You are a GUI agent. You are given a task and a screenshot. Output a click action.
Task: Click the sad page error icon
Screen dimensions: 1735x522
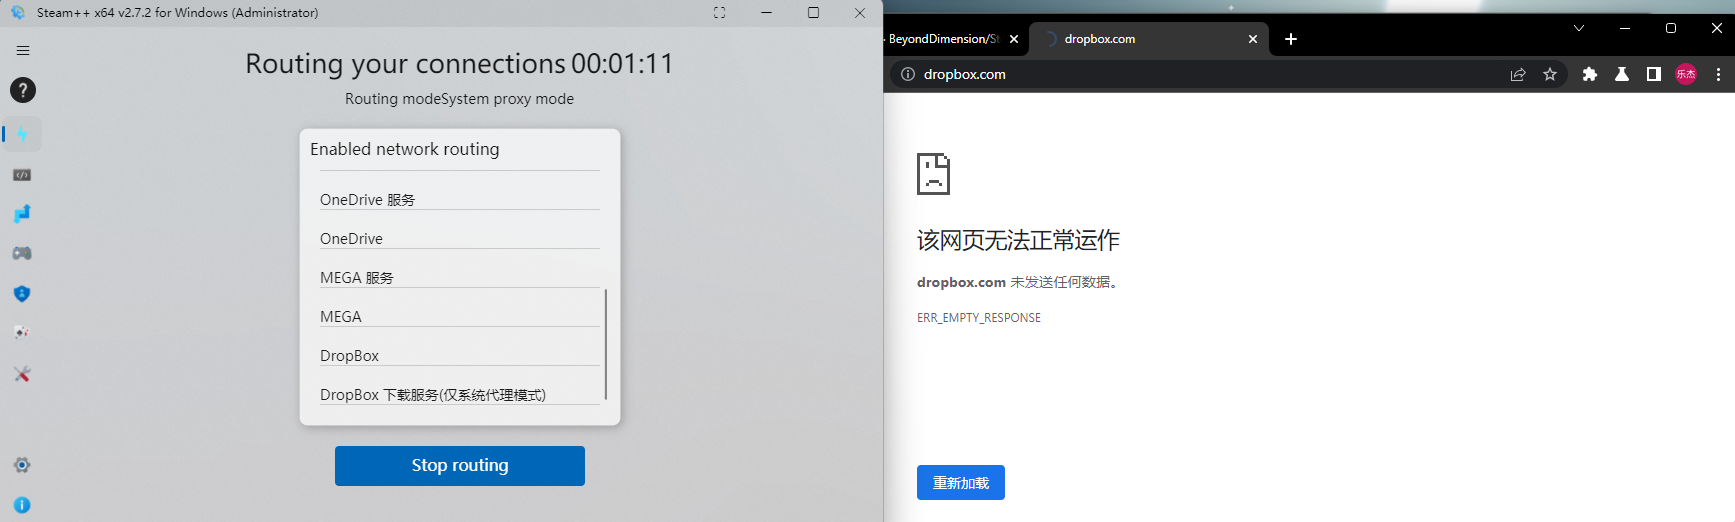pyautogui.click(x=933, y=174)
